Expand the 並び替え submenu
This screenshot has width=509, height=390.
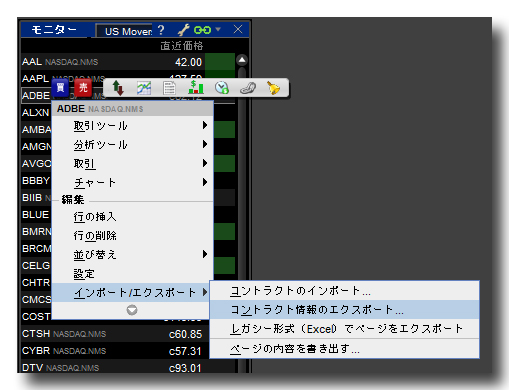[x=133, y=255]
